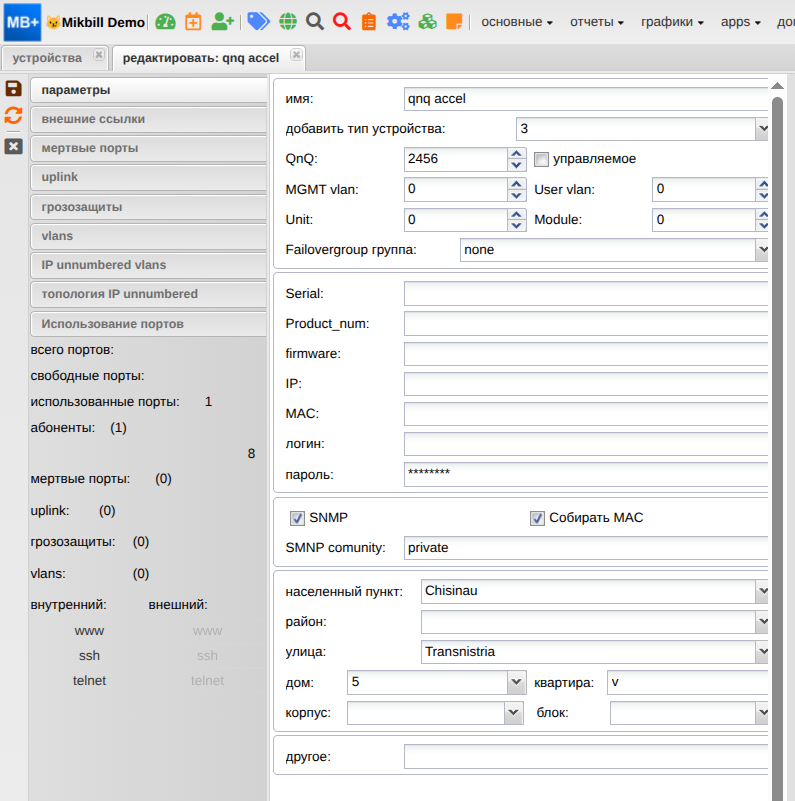Enable the управляемое checkbox

pos(542,159)
